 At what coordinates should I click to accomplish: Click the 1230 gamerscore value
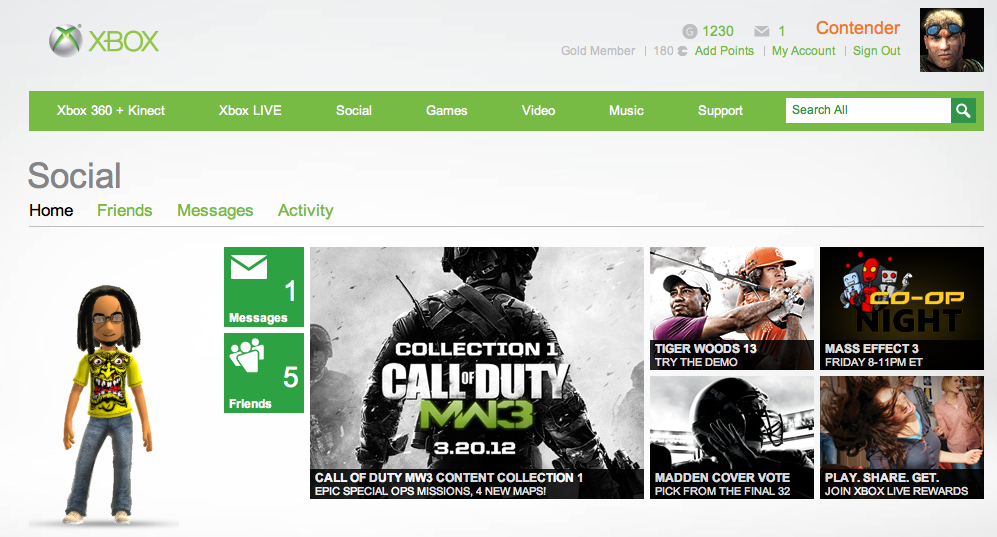[x=718, y=31]
